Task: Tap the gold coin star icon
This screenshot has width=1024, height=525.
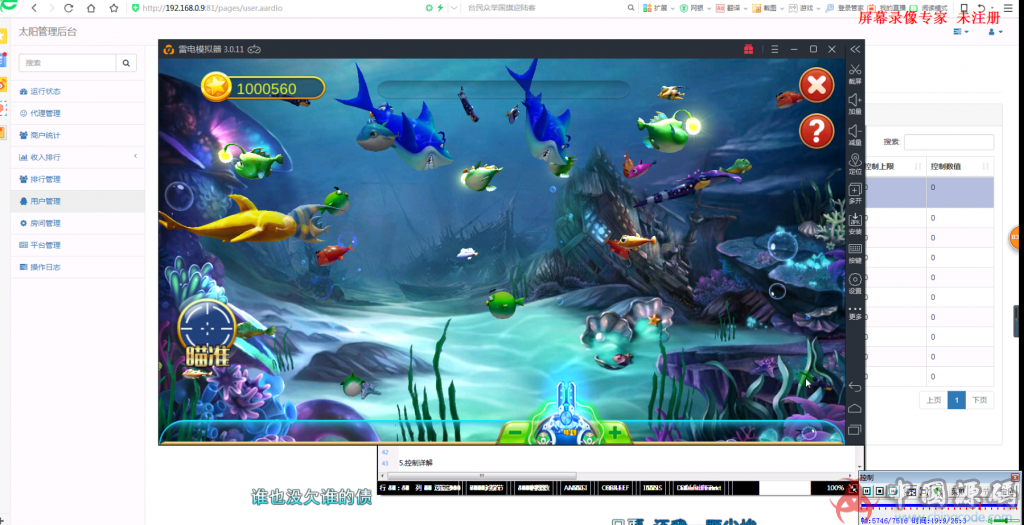Action: coord(216,88)
